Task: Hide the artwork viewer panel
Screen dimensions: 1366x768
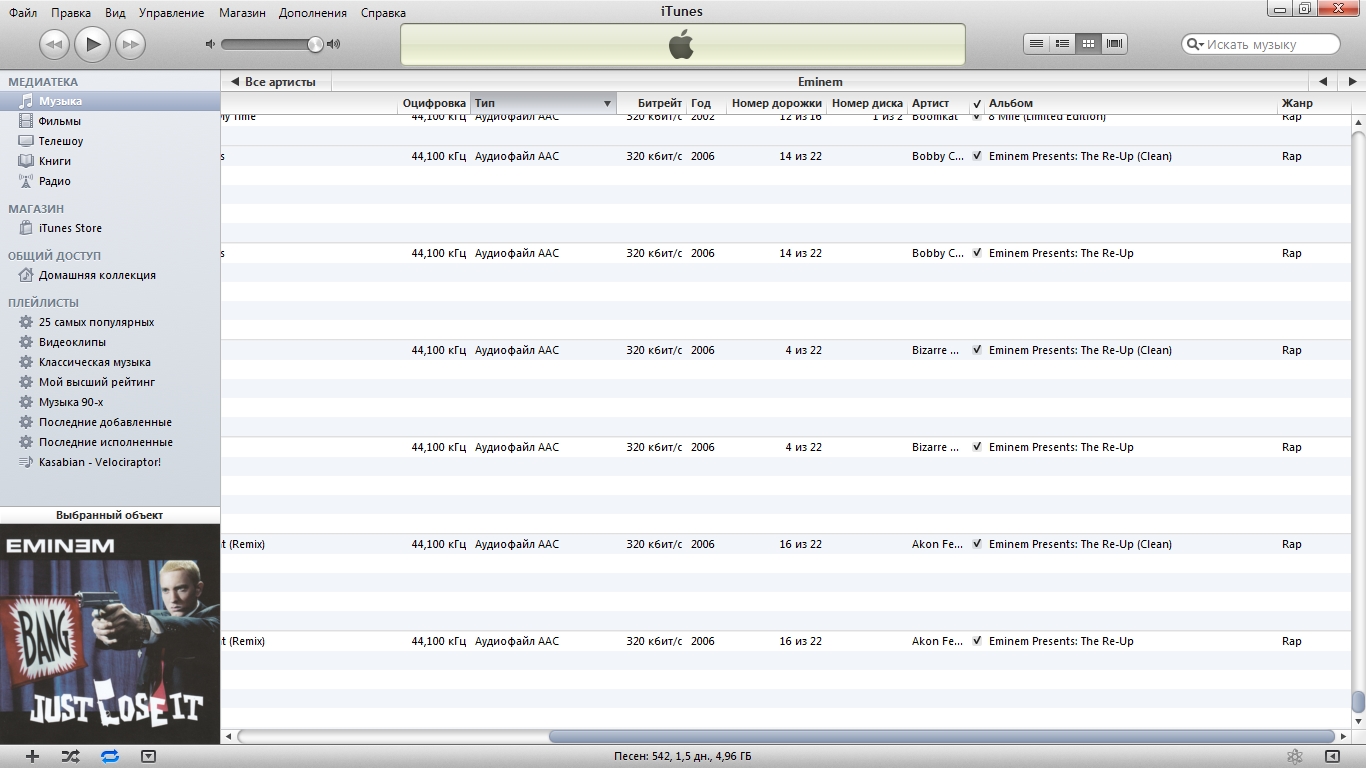Action: click(149, 757)
